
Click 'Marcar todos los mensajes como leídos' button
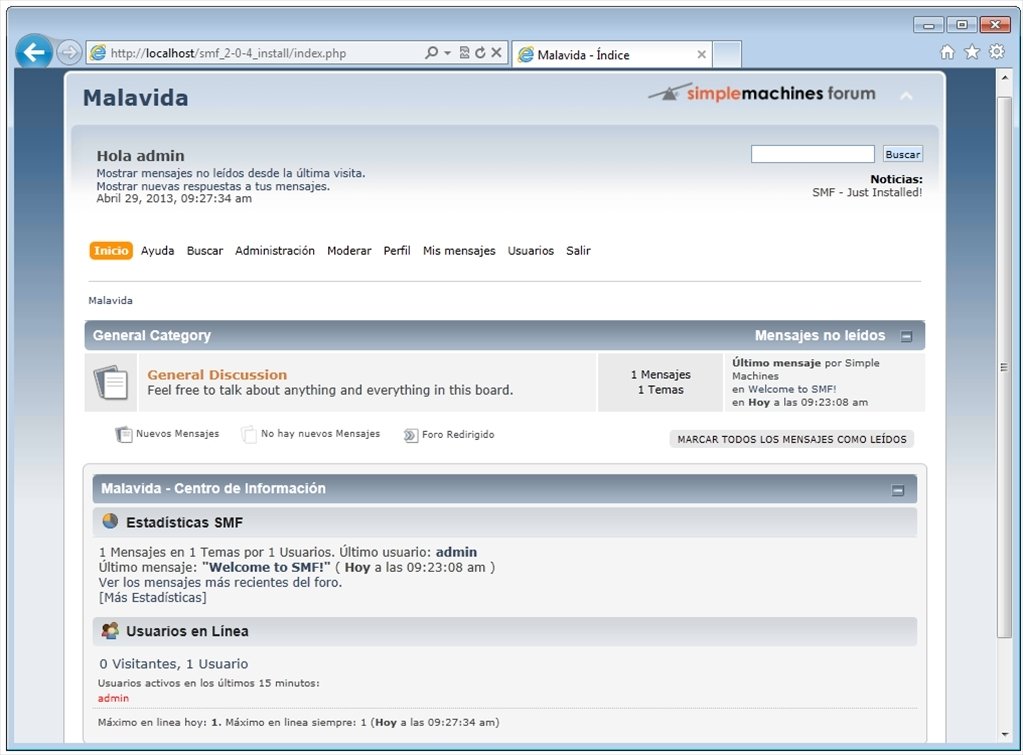point(791,439)
